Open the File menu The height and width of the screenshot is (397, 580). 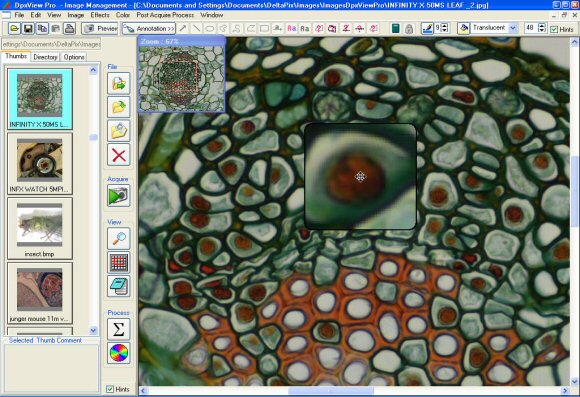(x=19, y=15)
